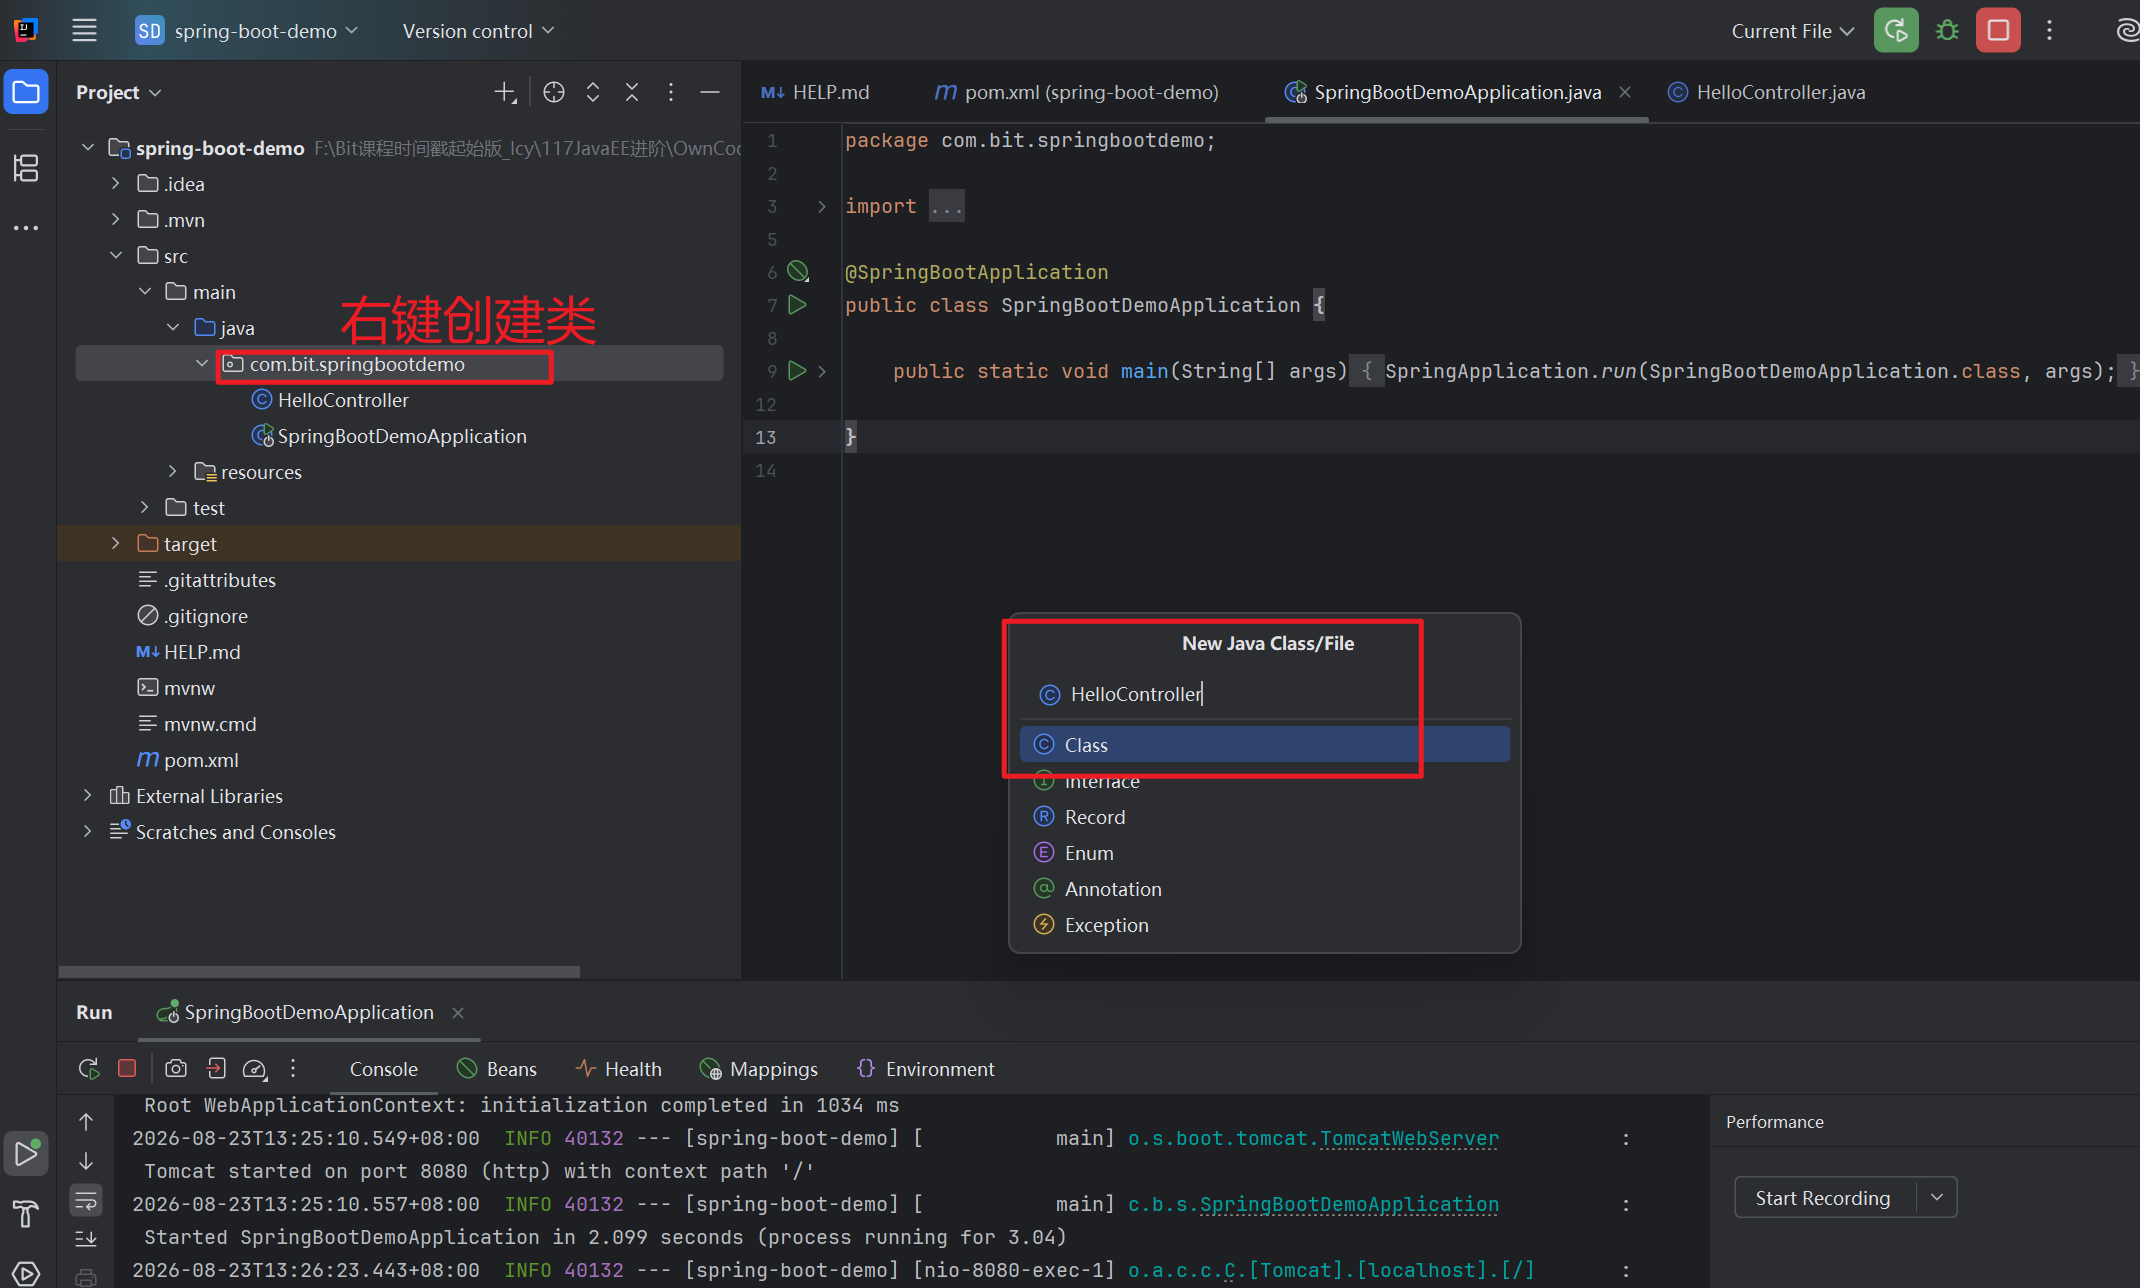Close the SpringBootDemoApplication.java tab

1625,92
